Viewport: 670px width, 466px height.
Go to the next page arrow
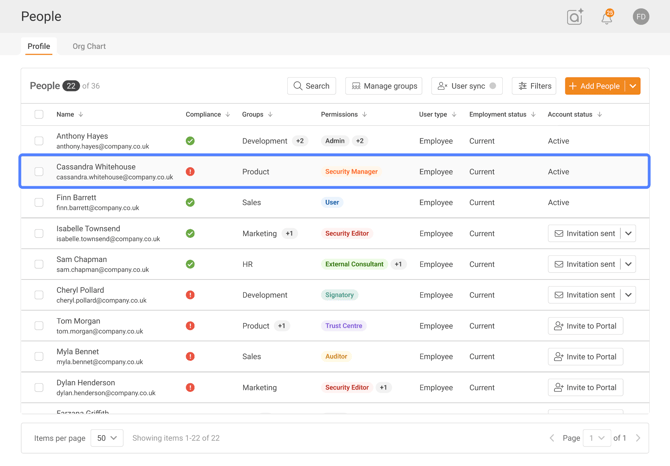pyautogui.click(x=638, y=438)
